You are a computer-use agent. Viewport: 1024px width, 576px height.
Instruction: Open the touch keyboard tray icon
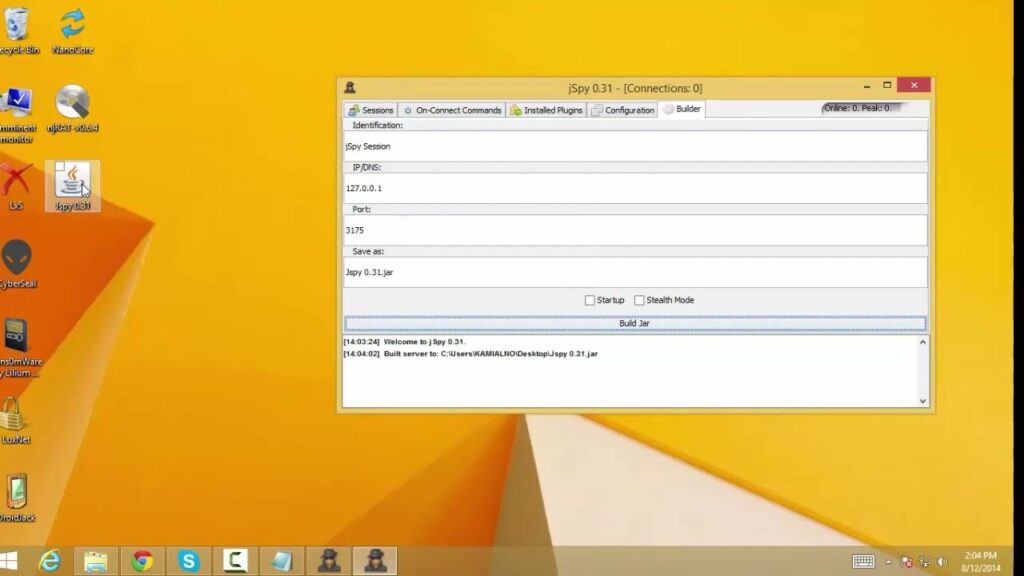click(863, 561)
